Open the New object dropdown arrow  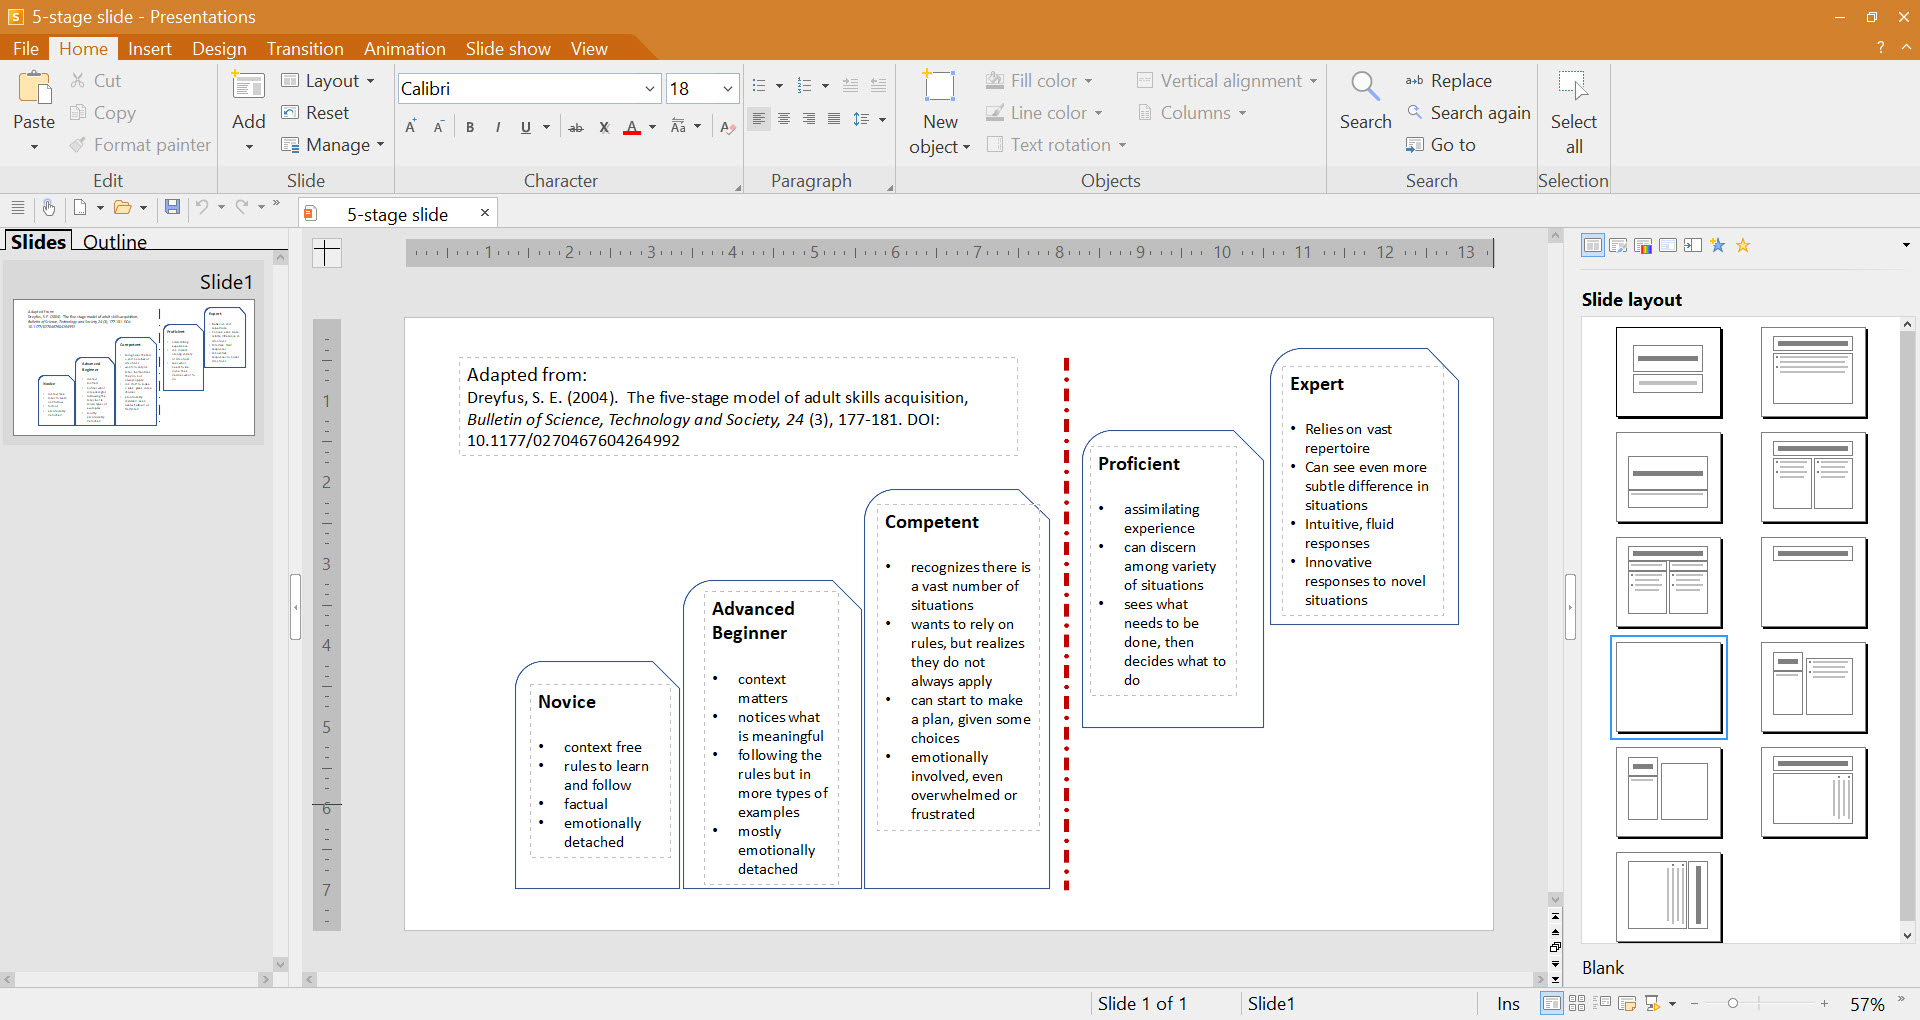click(x=966, y=148)
